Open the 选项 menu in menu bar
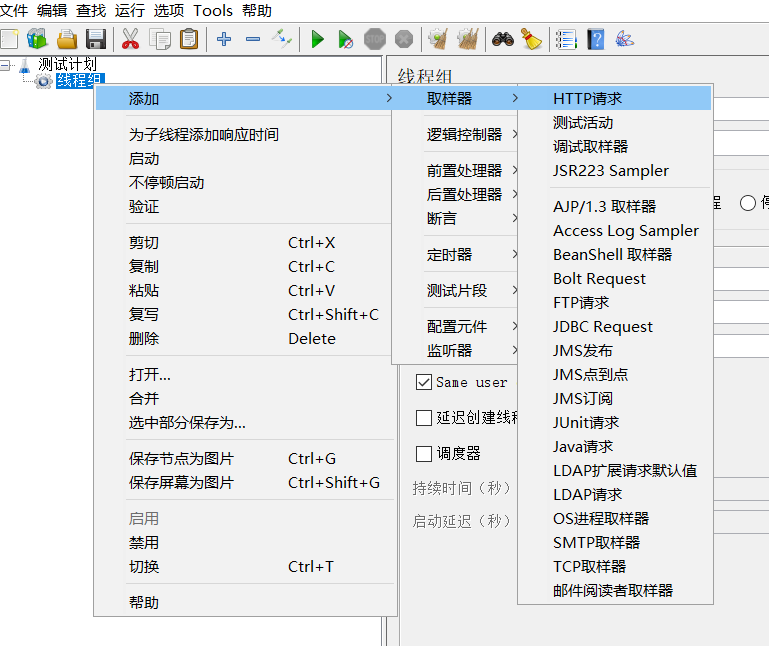This screenshot has height=646, width=769. (169, 11)
